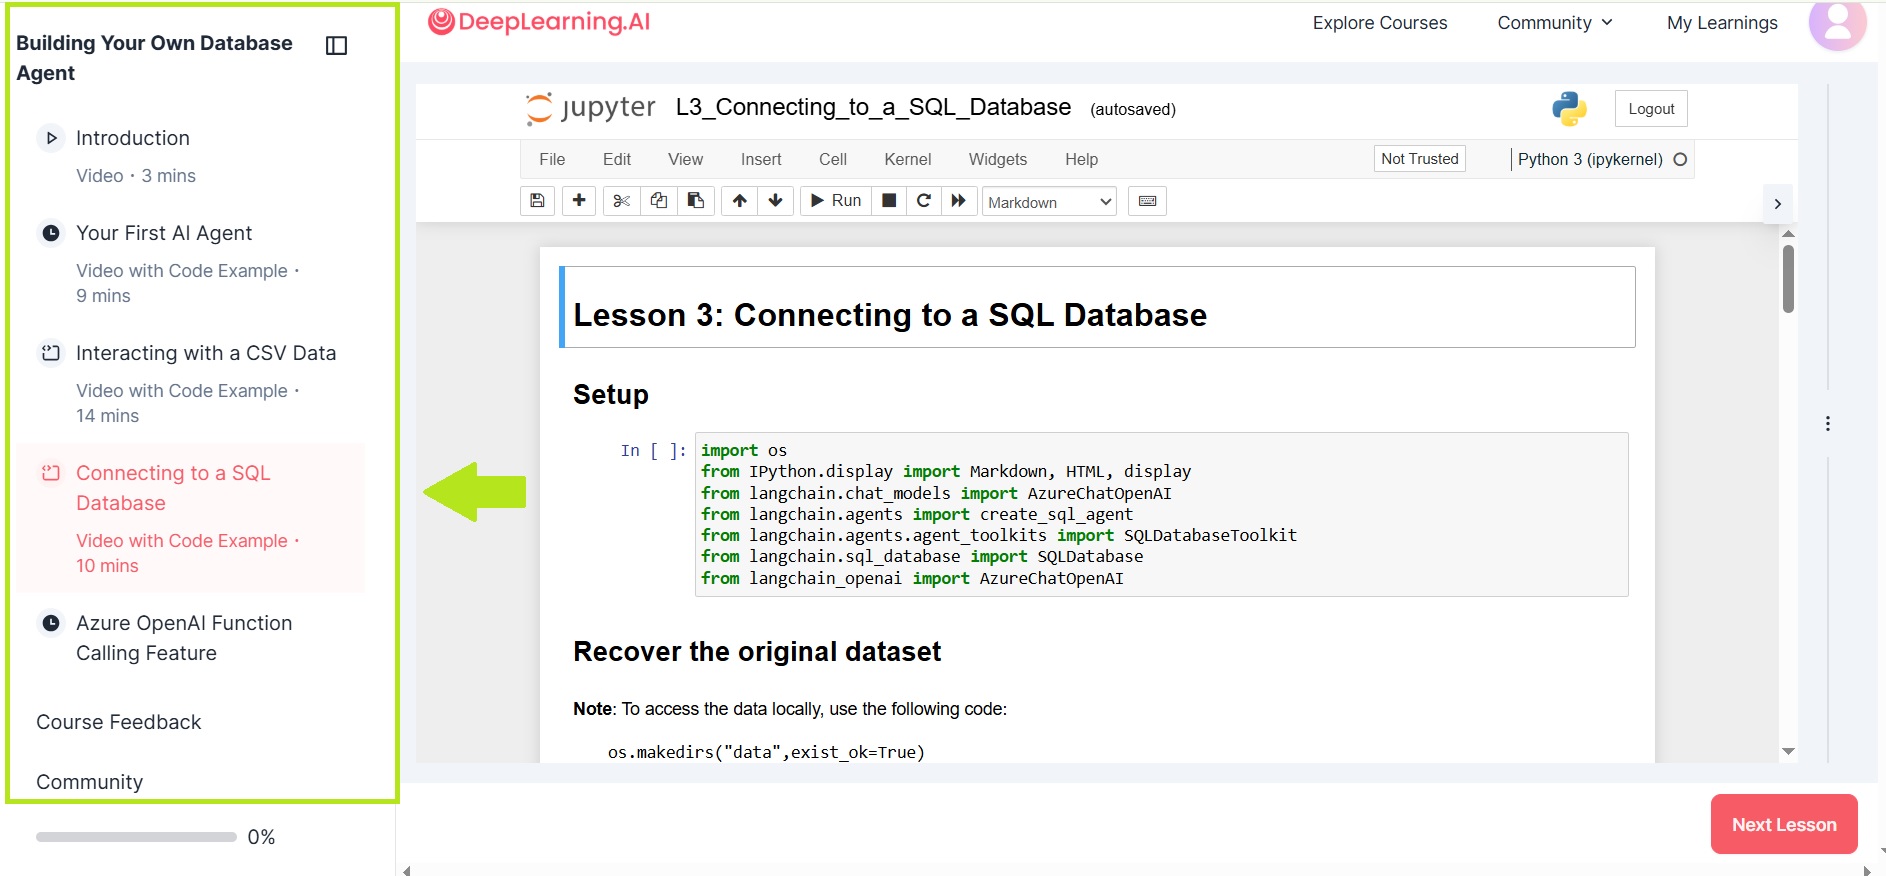Expand the Community dropdown in header
The height and width of the screenshot is (876, 1886).
point(1555,23)
